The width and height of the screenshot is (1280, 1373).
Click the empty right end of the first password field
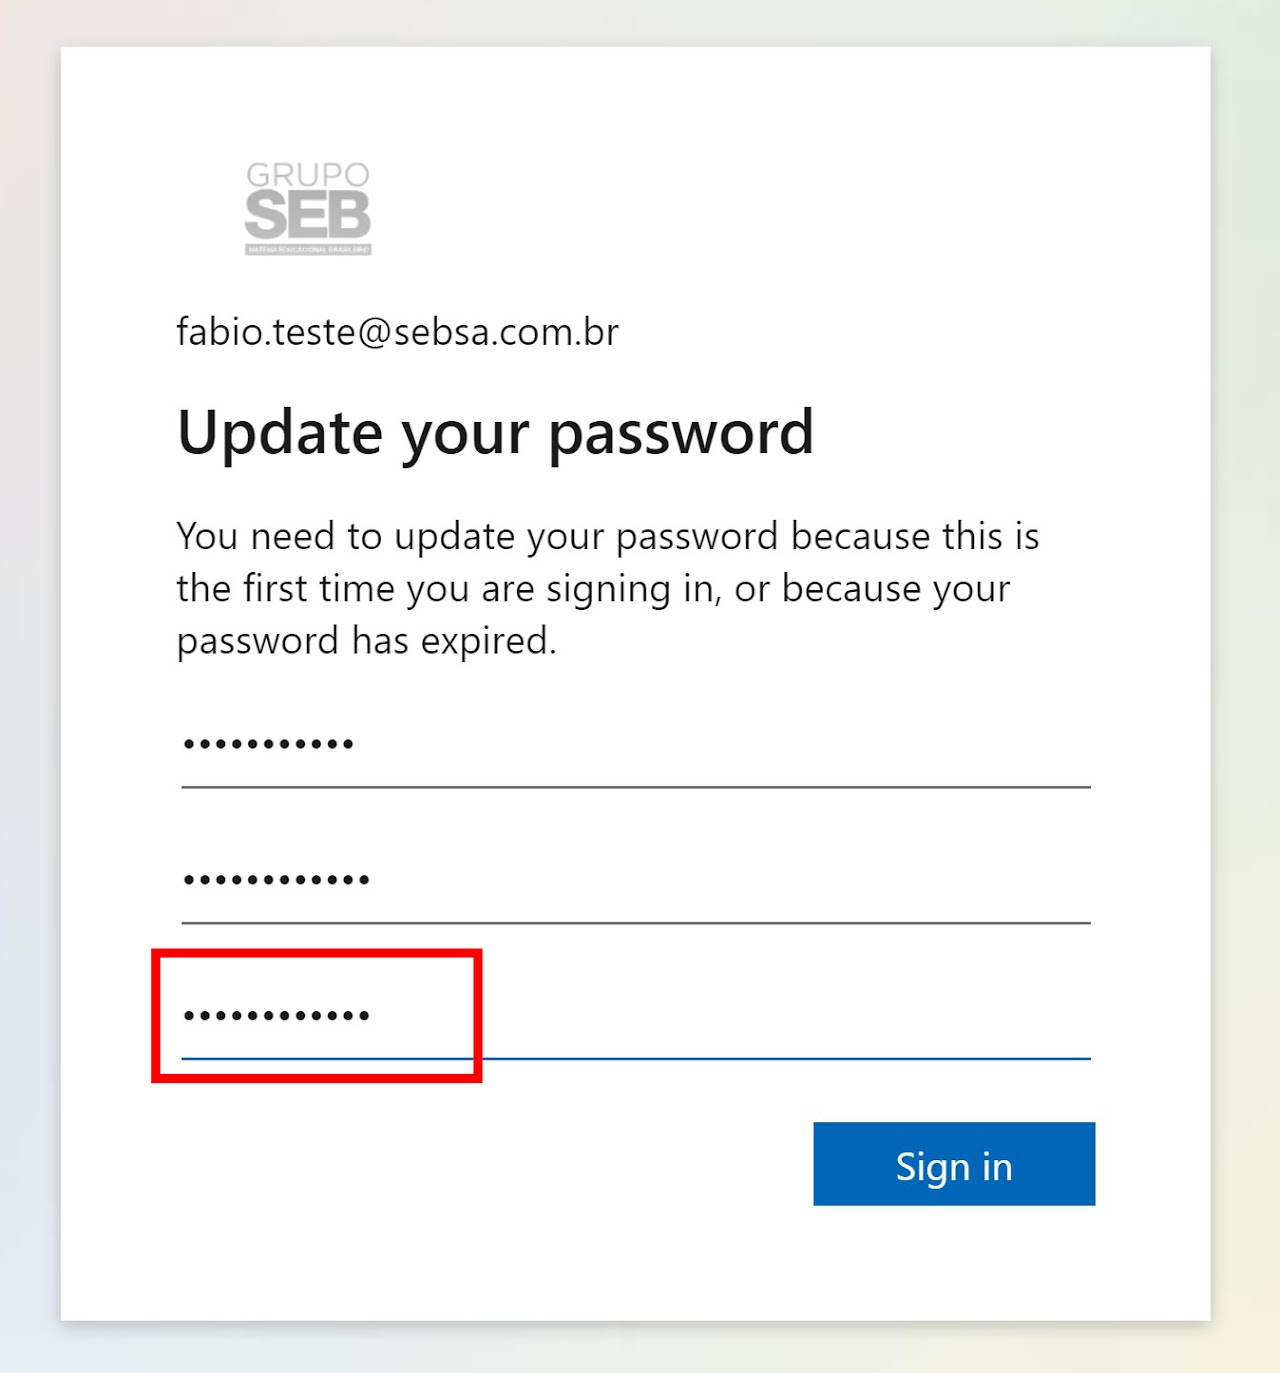click(x=1000, y=745)
